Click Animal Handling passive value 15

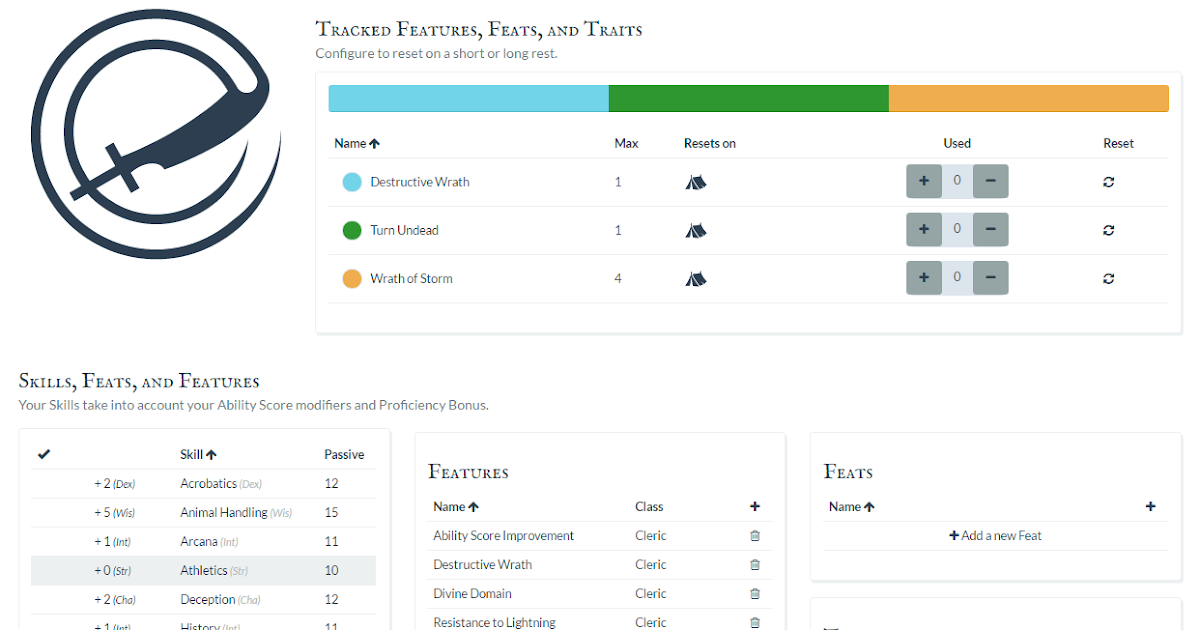pyautogui.click(x=331, y=513)
